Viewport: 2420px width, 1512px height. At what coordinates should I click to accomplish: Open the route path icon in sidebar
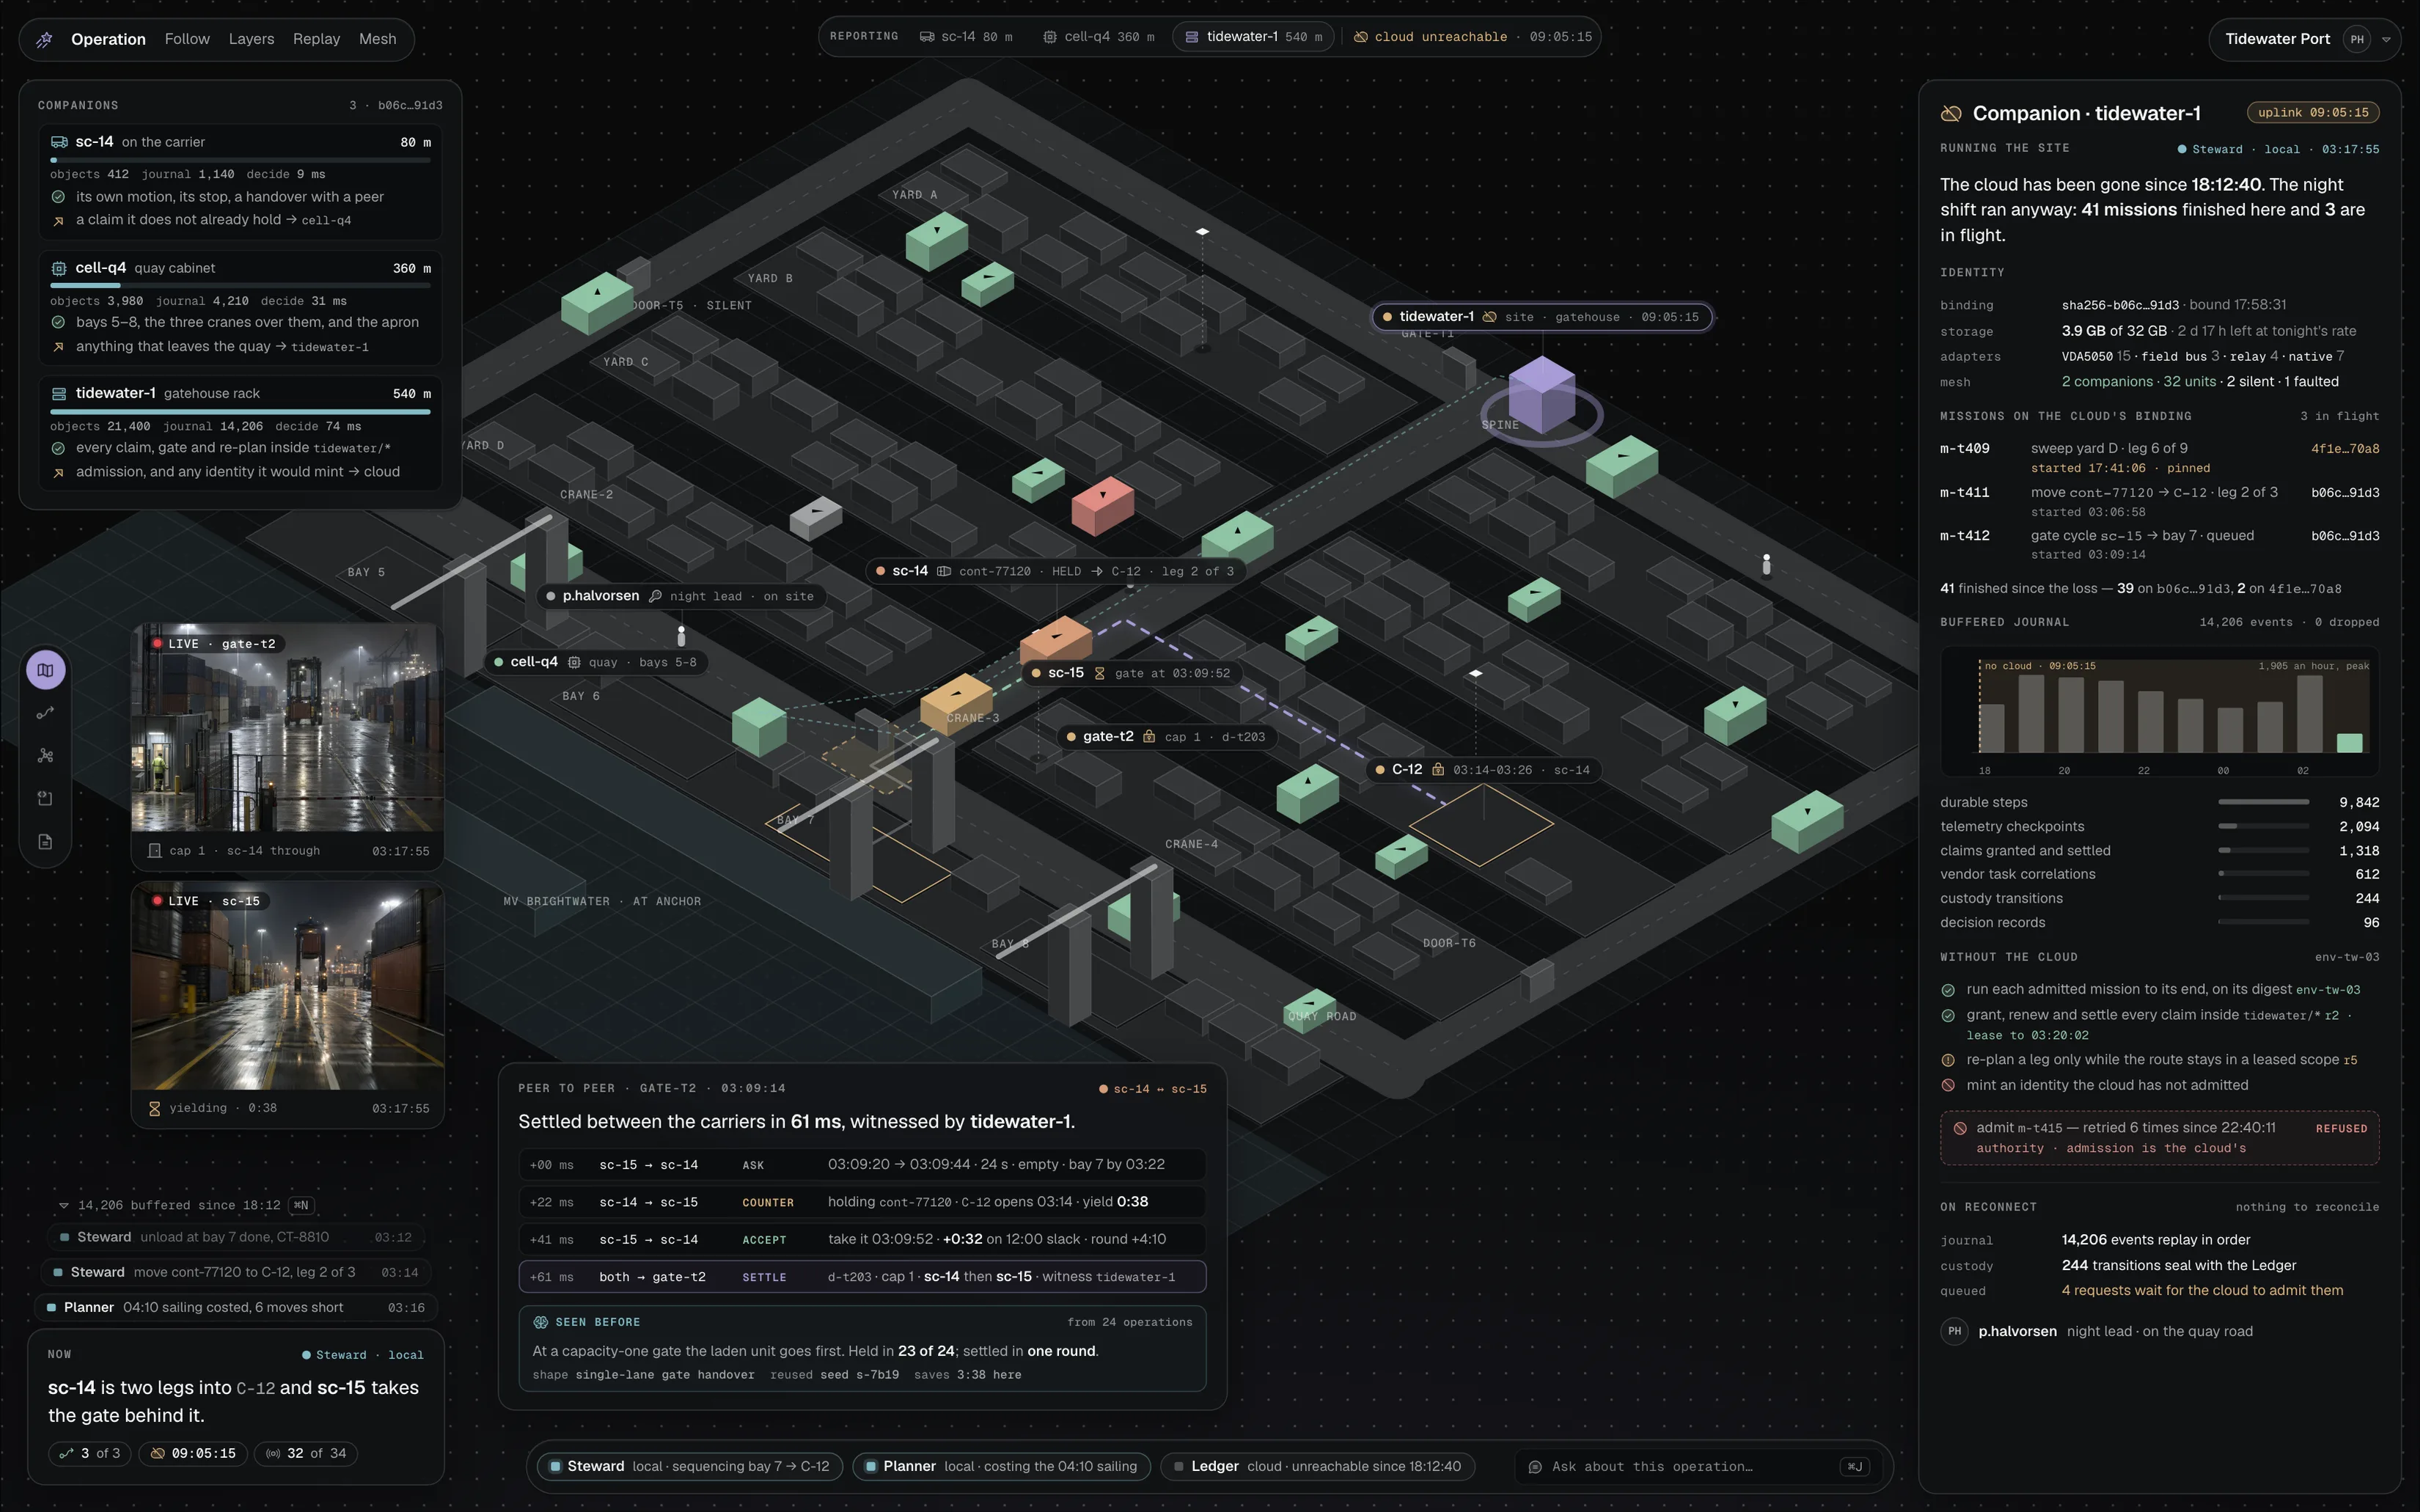point(45,713)
